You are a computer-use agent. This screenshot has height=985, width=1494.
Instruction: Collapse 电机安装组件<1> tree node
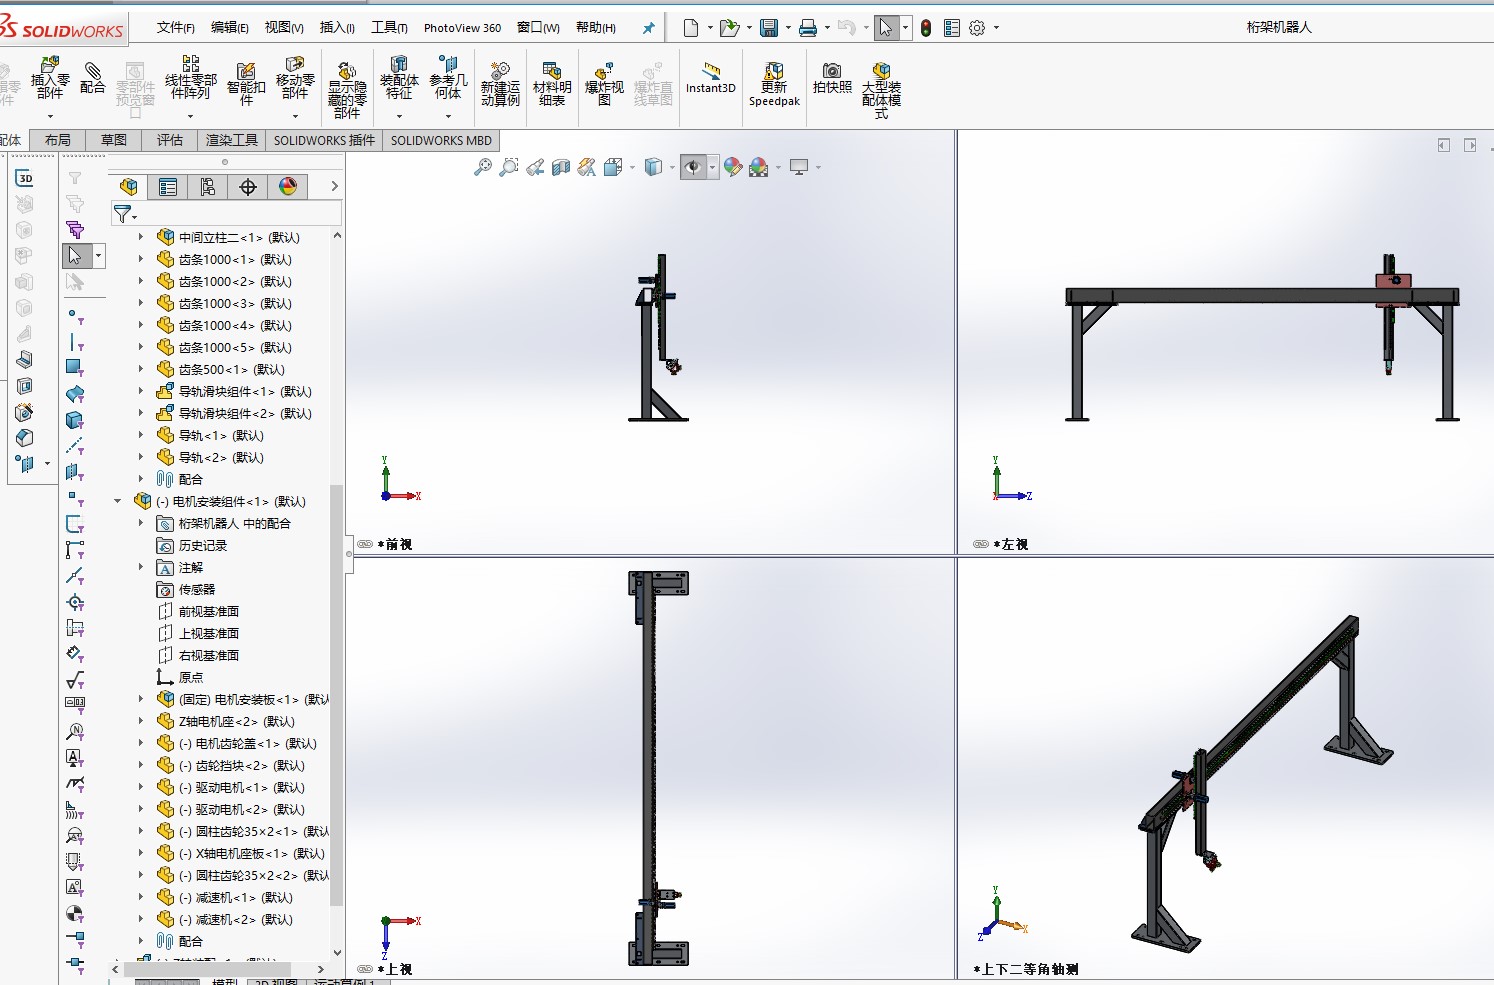(118, 502)
